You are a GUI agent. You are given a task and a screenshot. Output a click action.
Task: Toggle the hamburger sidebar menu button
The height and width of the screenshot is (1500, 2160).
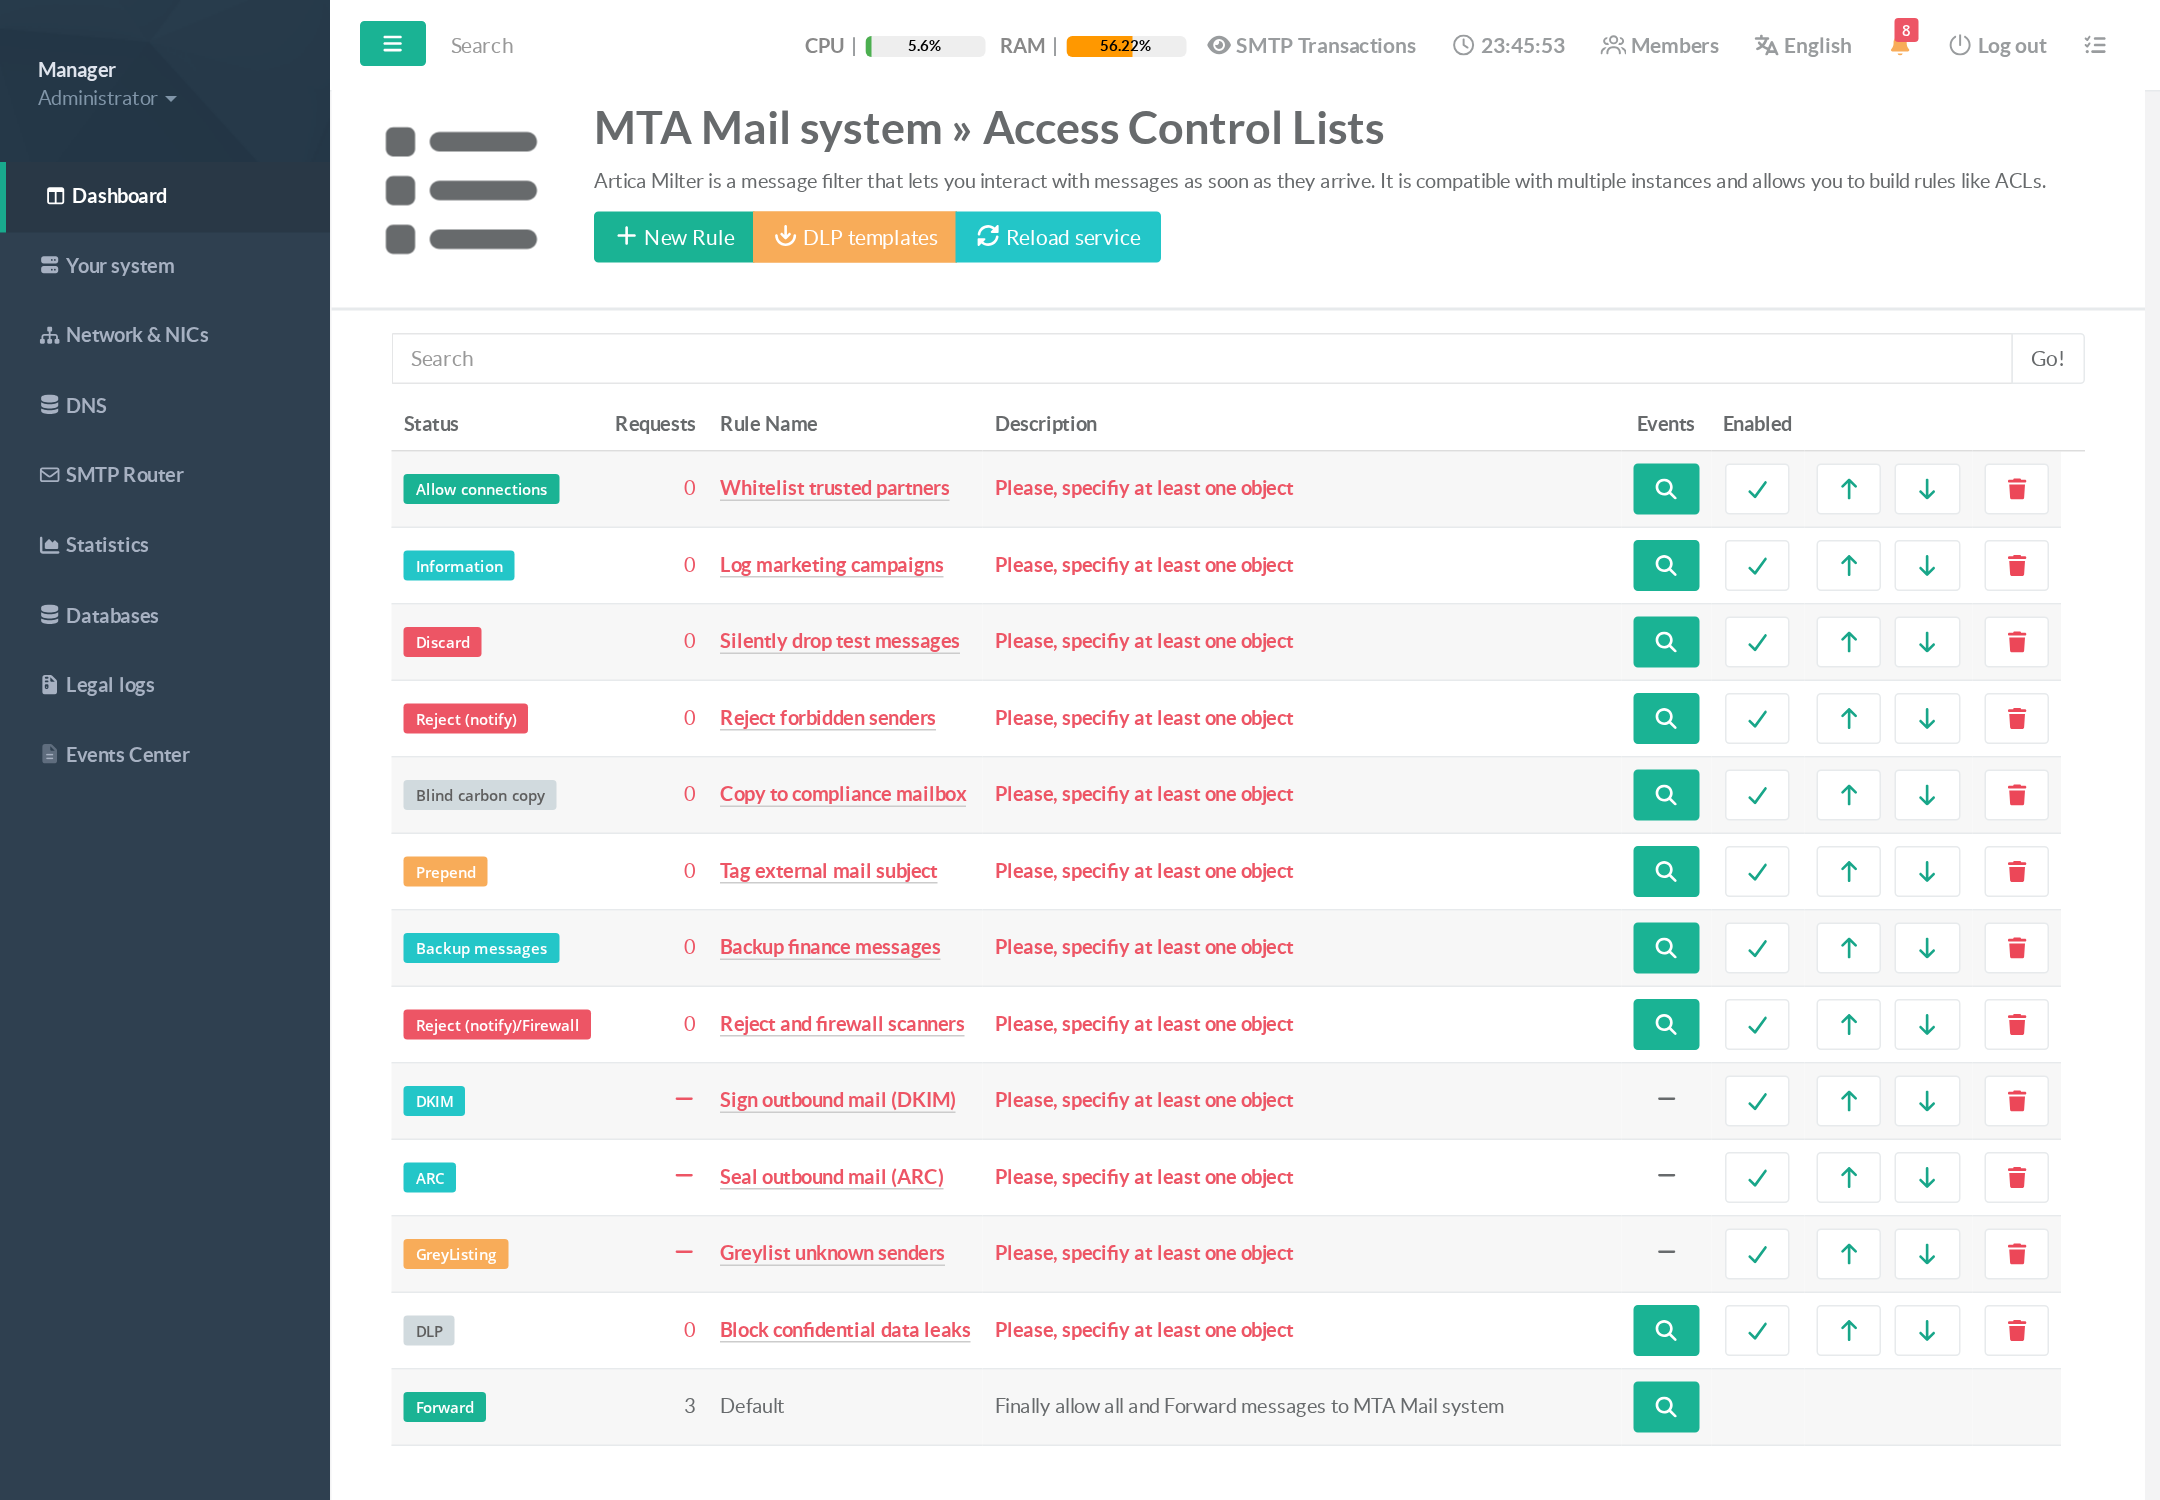click(392, 44)
